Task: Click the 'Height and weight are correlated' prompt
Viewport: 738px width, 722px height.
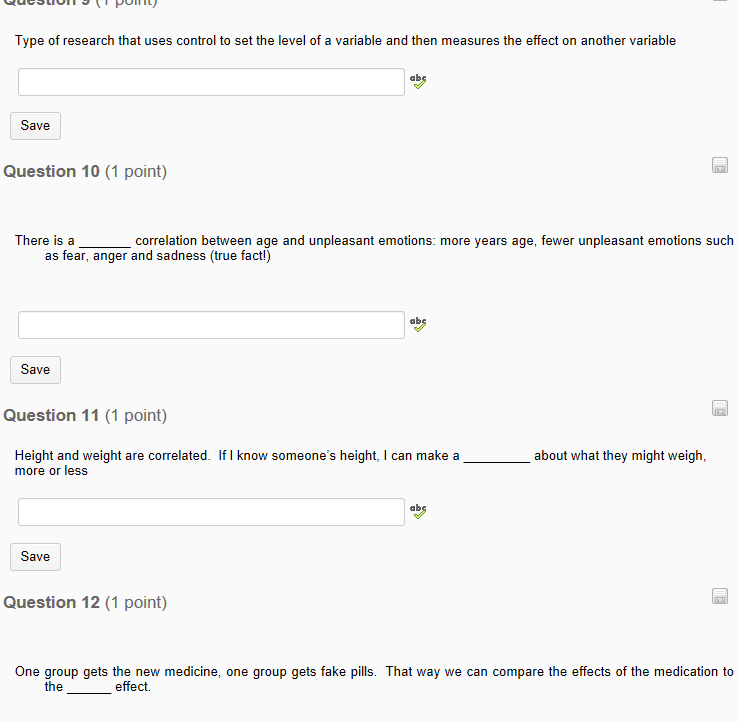Action: [x=361, y=463]
